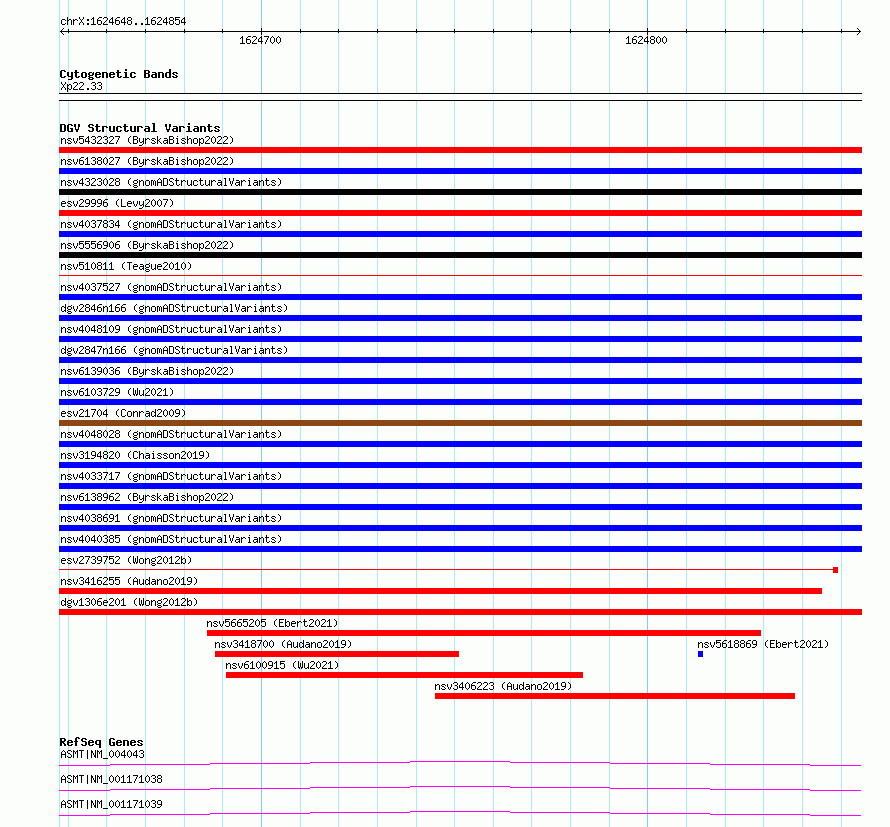
Task: Click the nsv4048109 gnomAD variant label
Action: pos(171,329)
